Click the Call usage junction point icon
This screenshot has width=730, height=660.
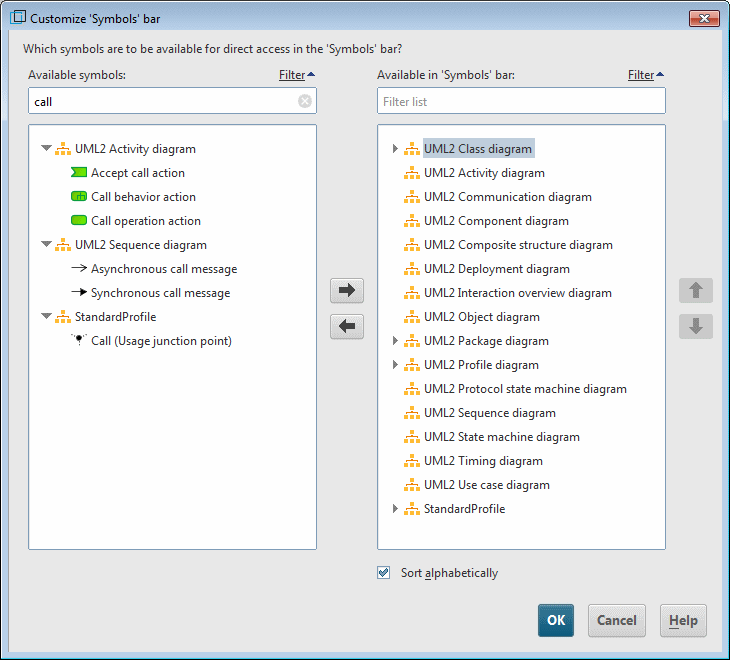pos(79,340)
